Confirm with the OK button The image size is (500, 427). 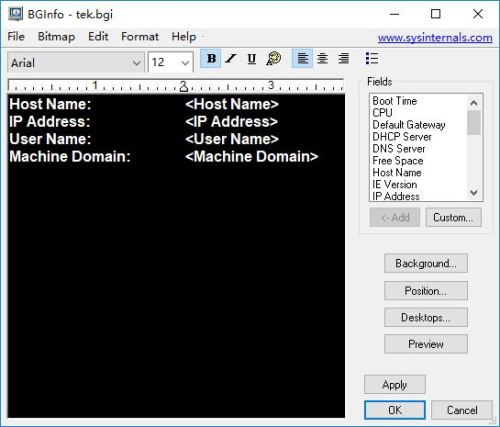pos(395,410)
